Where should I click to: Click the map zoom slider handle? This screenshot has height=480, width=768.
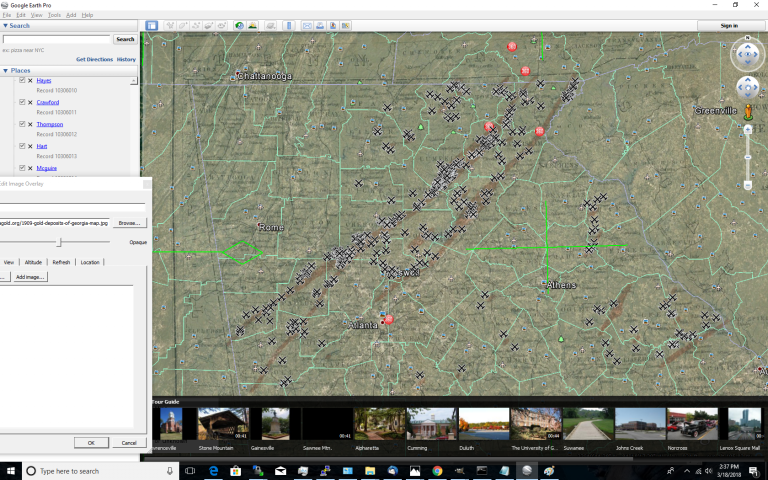click(747, 157)
